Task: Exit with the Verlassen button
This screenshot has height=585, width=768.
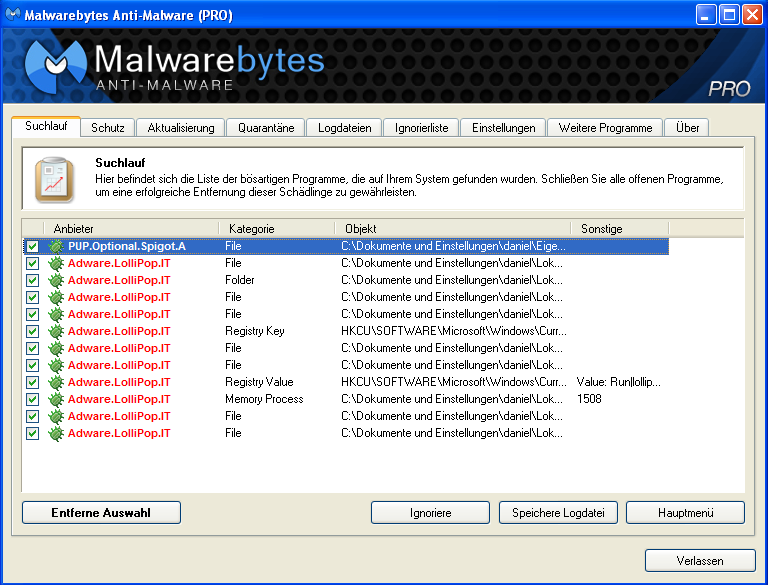Action: coord(700,561)
